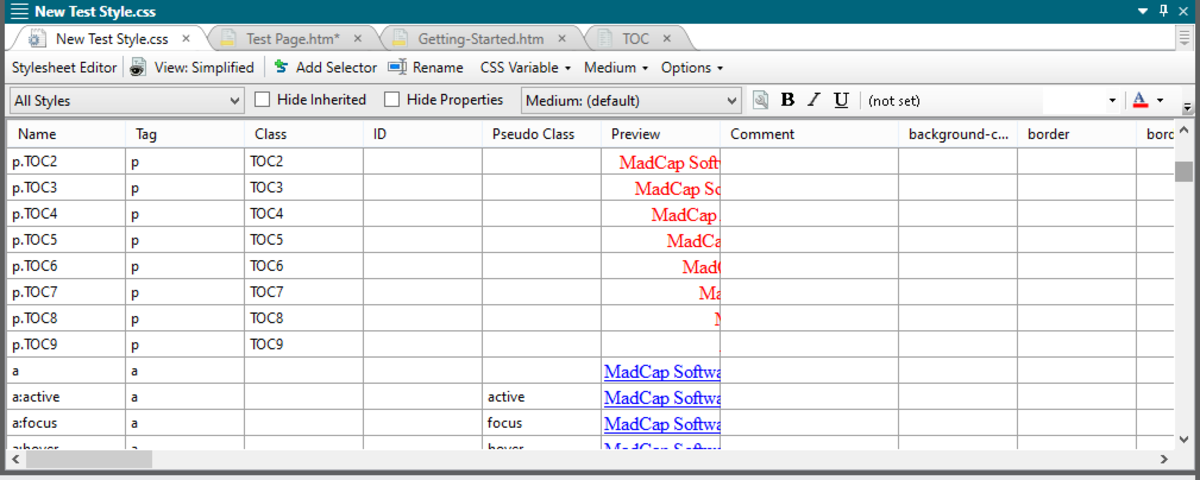The image size is (1200, 480).
Task: Enable the Hide Inherited checkbox
Action: tap(263, 100)
